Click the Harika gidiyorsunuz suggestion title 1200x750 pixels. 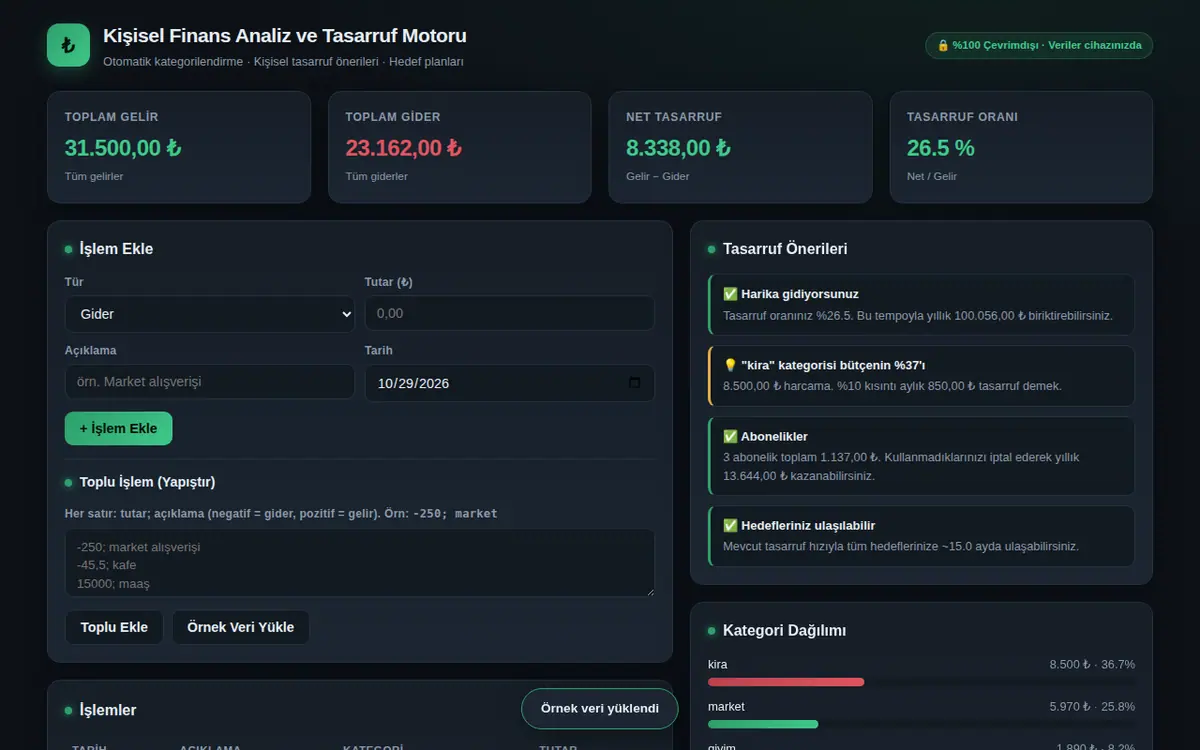pyautogui.click(x=791, y=294)
